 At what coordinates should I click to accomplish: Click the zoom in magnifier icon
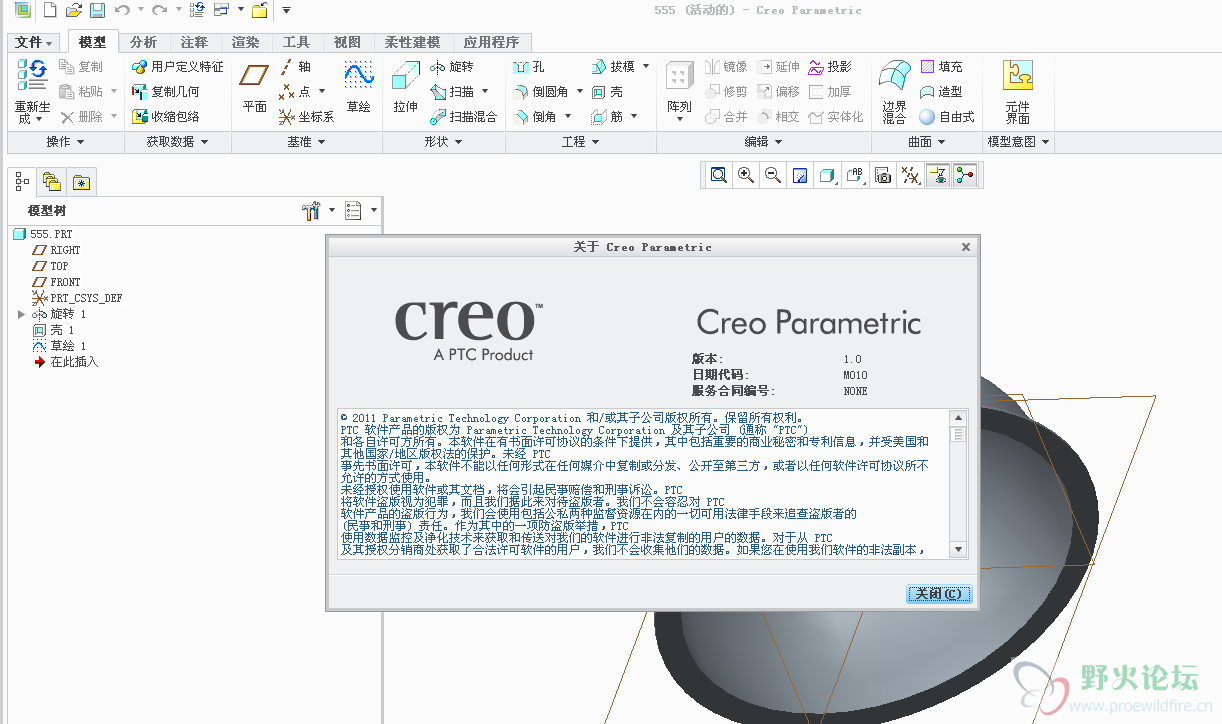(x=746, y=175)
